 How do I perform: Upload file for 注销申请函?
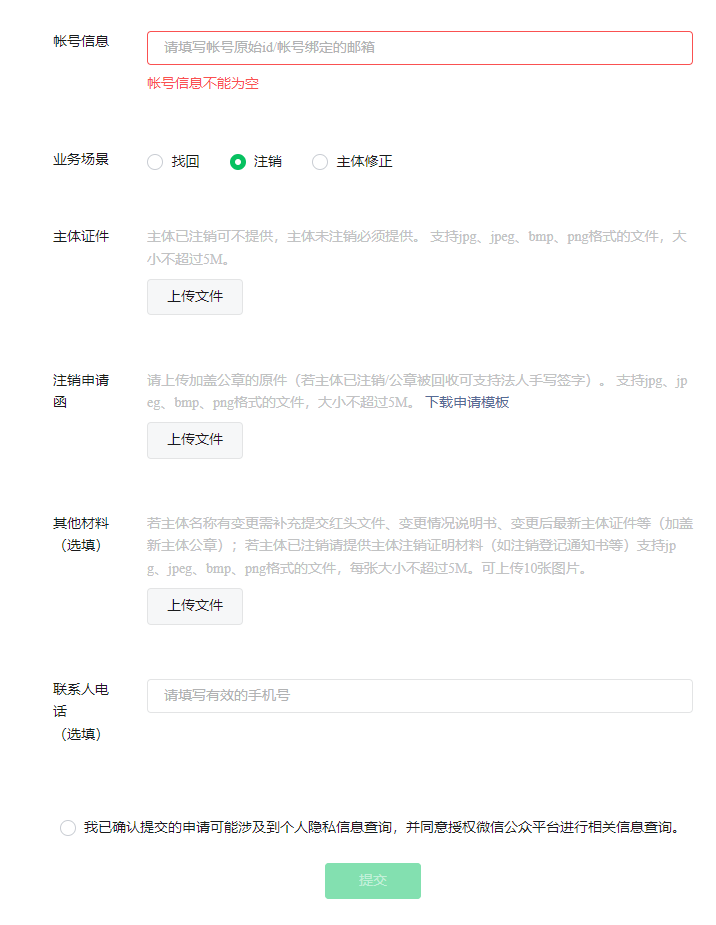[195, 440]
